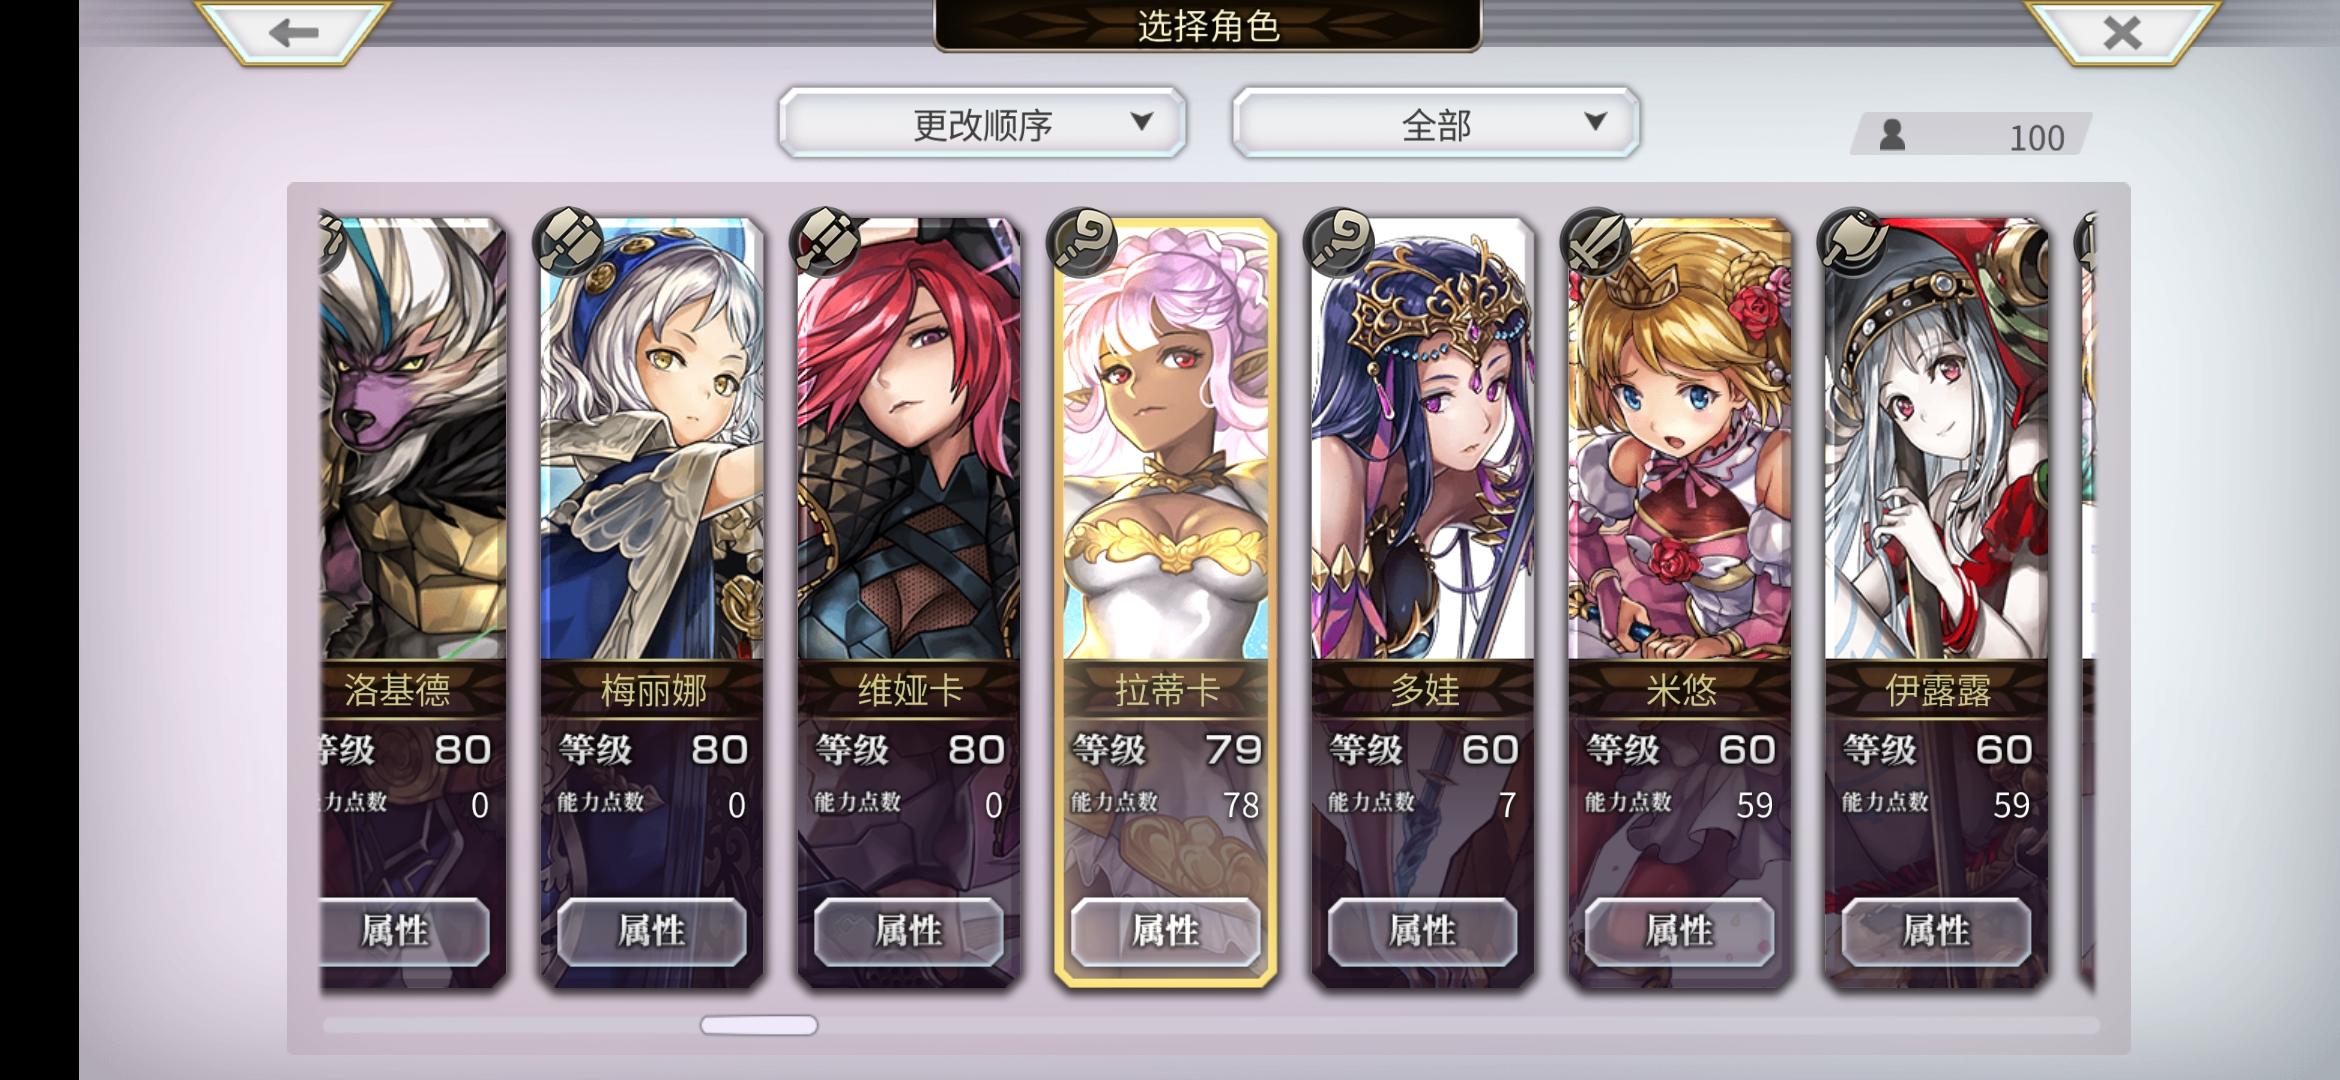This screenshot has height=1080, width=2340.
Task: Click the horizontal scrollbar handle
Action: [759, 1025]
